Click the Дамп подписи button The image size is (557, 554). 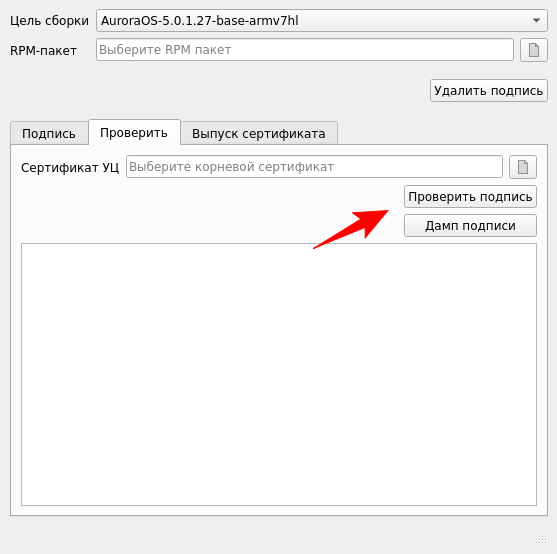pyautogui.click(x=470, y=226)
